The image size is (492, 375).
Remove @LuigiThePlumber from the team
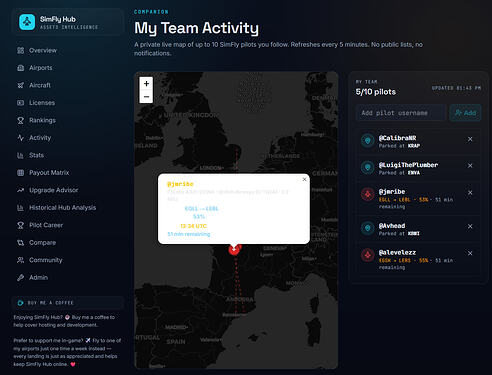470,166
